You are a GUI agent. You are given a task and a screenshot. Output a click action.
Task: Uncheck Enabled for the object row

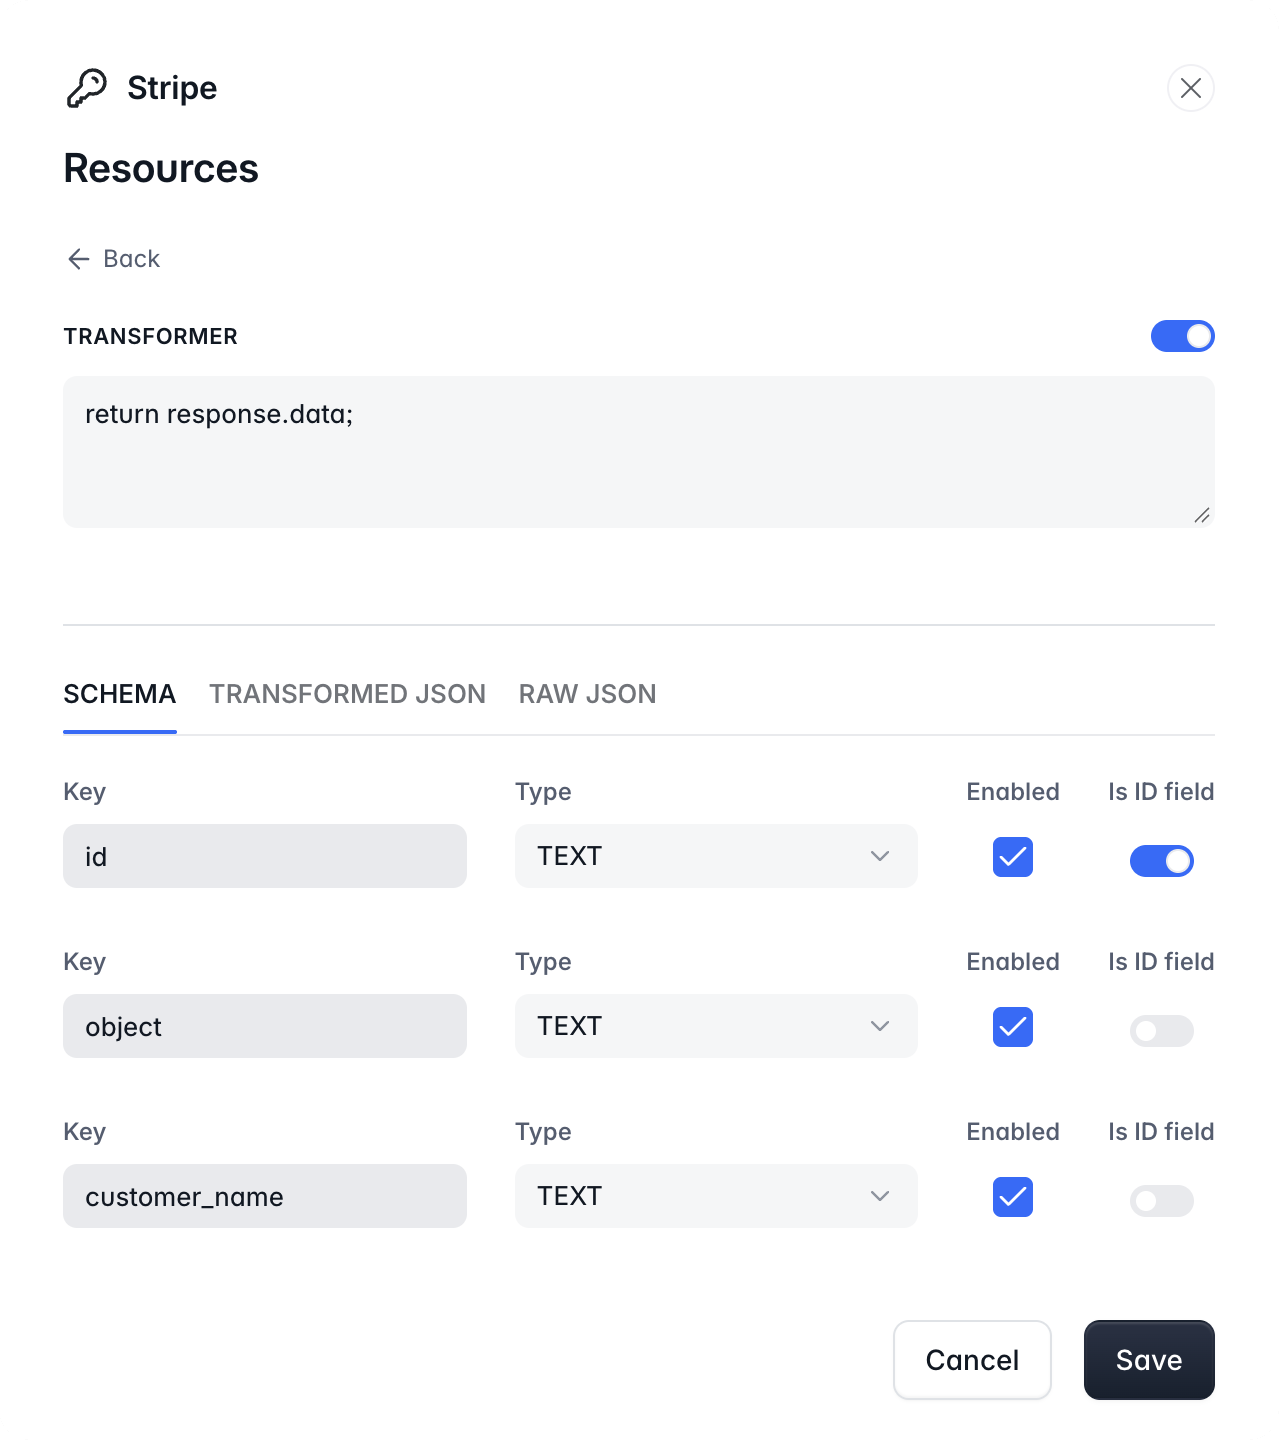tap(1013, 1027)
